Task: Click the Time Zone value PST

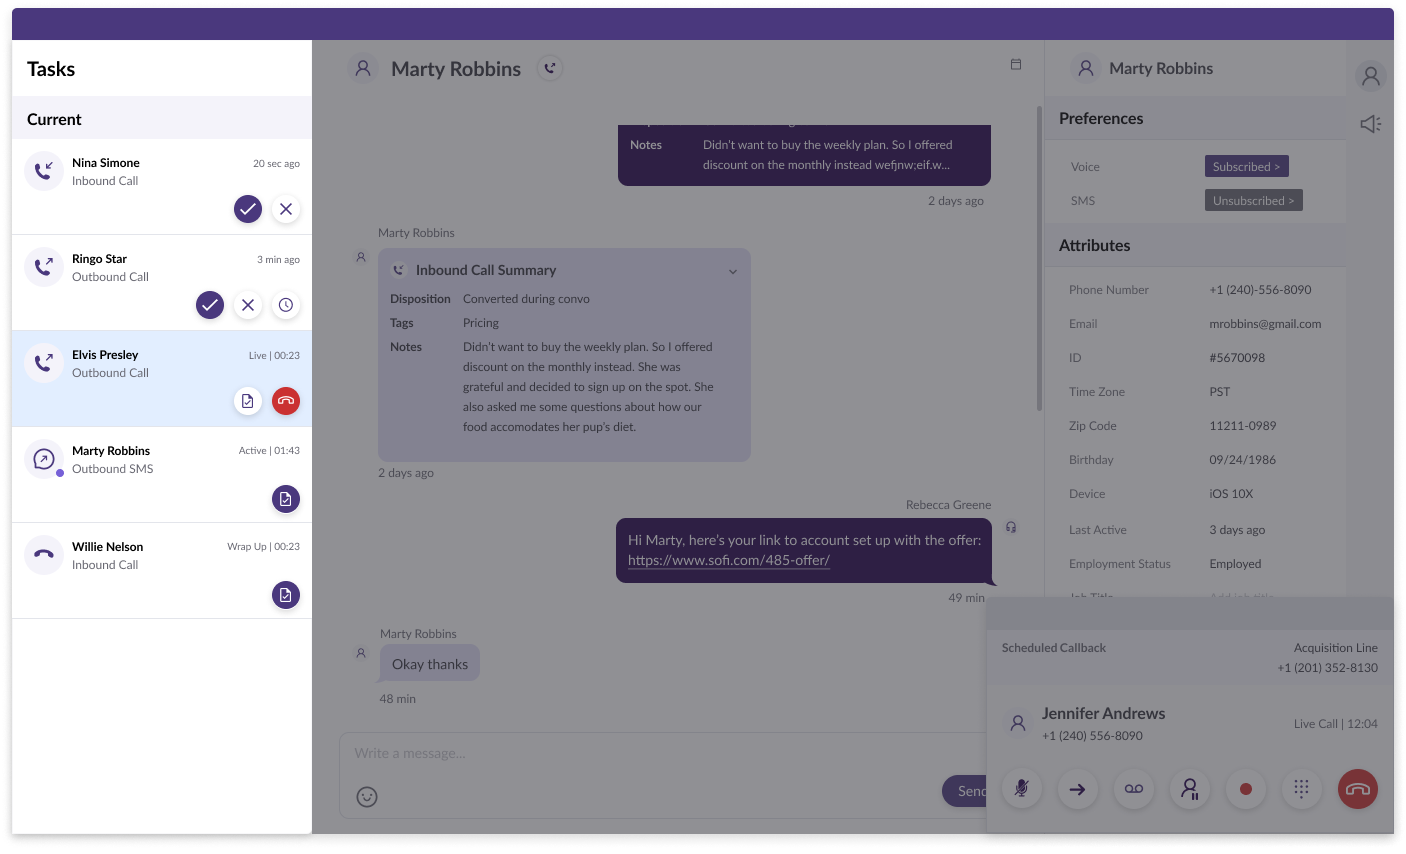Action: tap(1220, 392)
